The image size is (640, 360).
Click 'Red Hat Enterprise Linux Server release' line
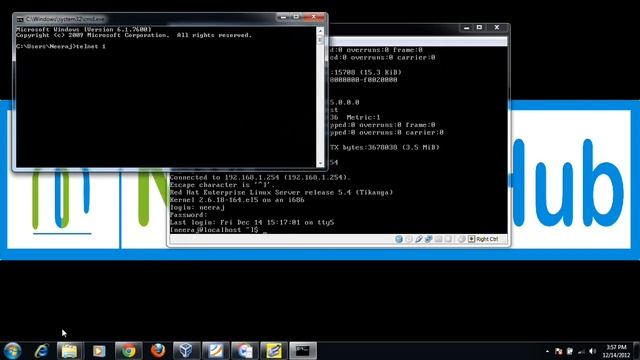[x=281, y=192]
